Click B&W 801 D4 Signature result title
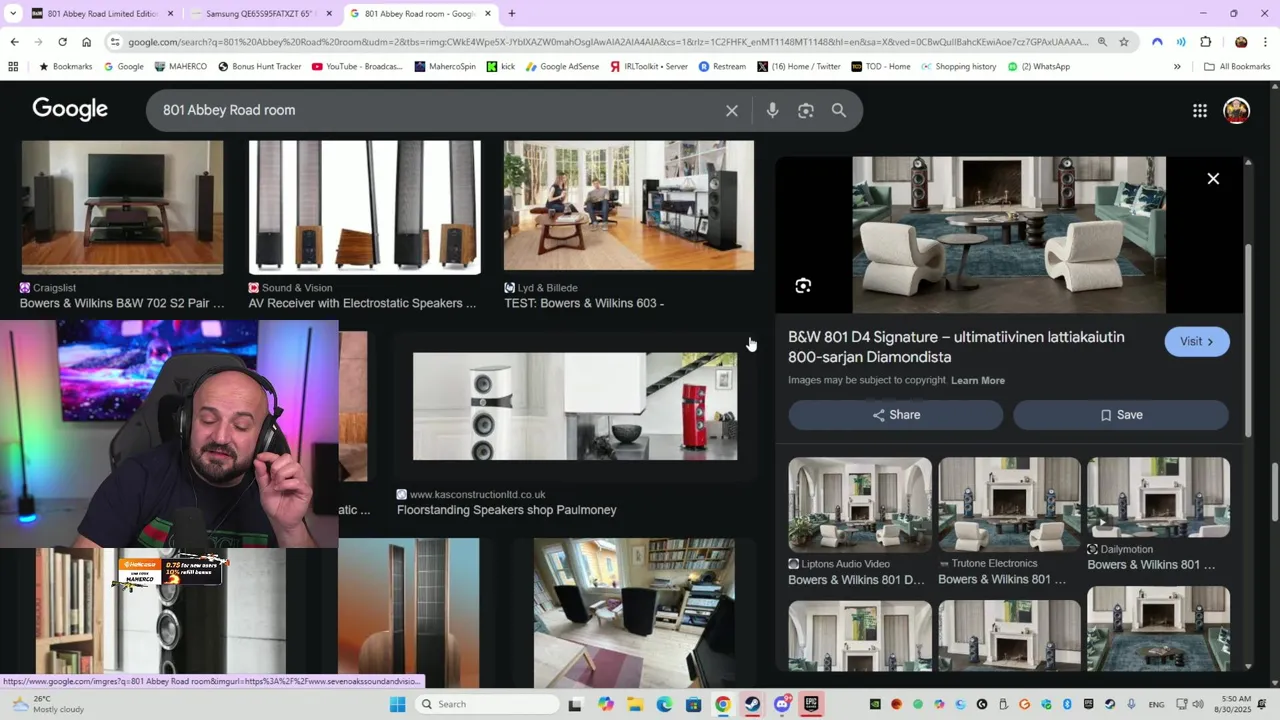 click(x=956, y=347)
